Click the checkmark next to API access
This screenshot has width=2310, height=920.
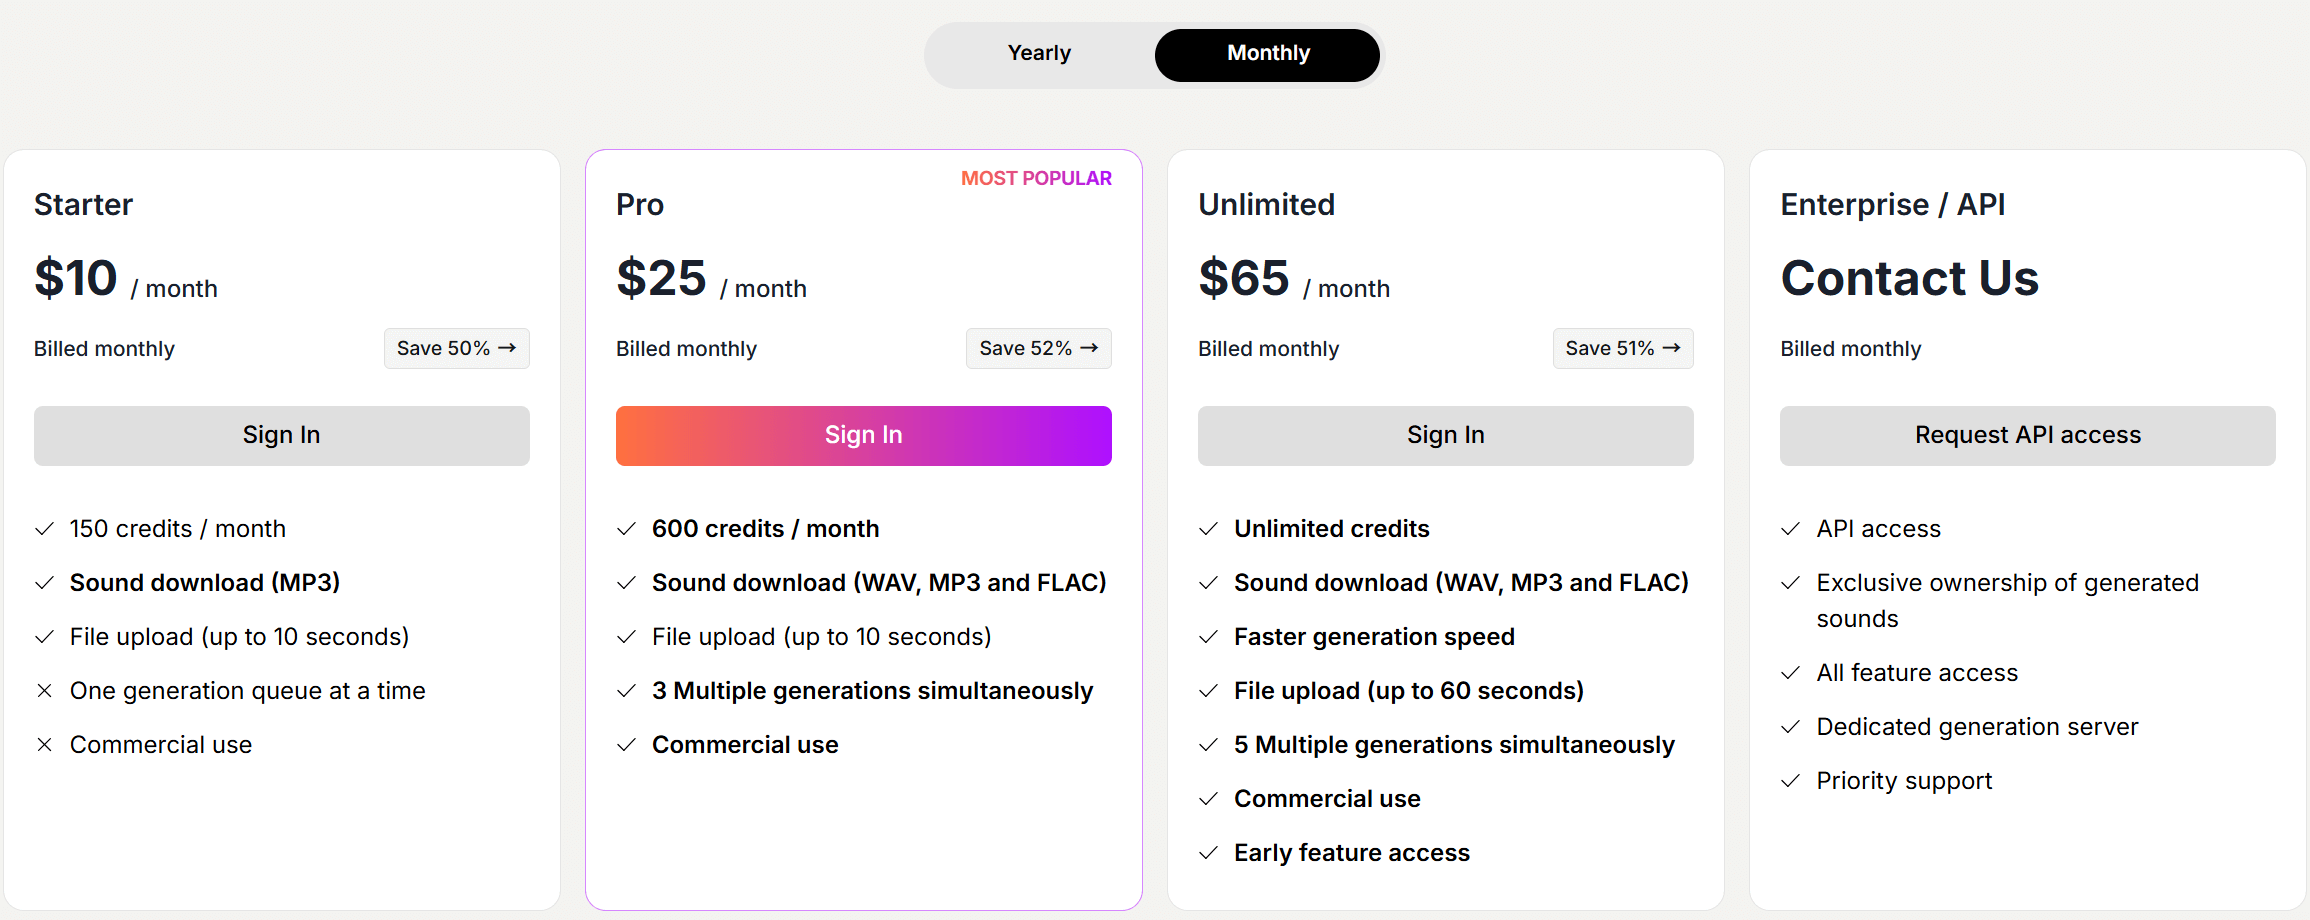click(1790, 529)
